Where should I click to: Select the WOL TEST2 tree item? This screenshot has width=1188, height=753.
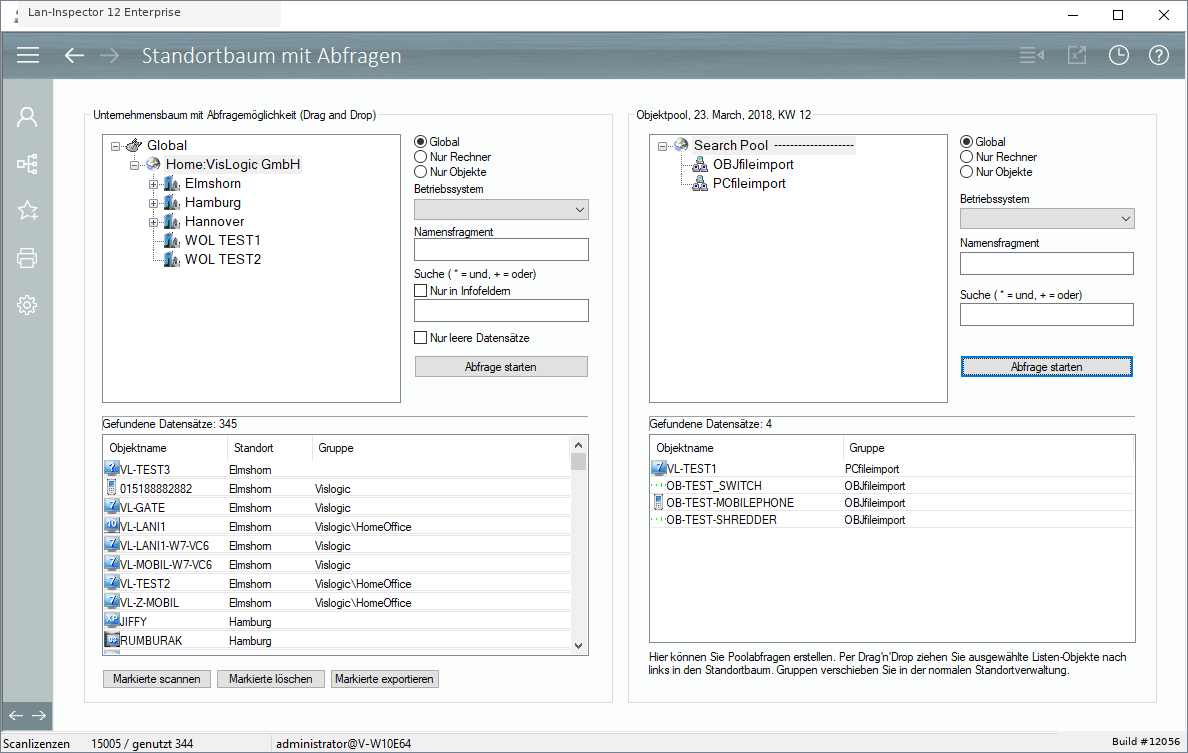223,259
